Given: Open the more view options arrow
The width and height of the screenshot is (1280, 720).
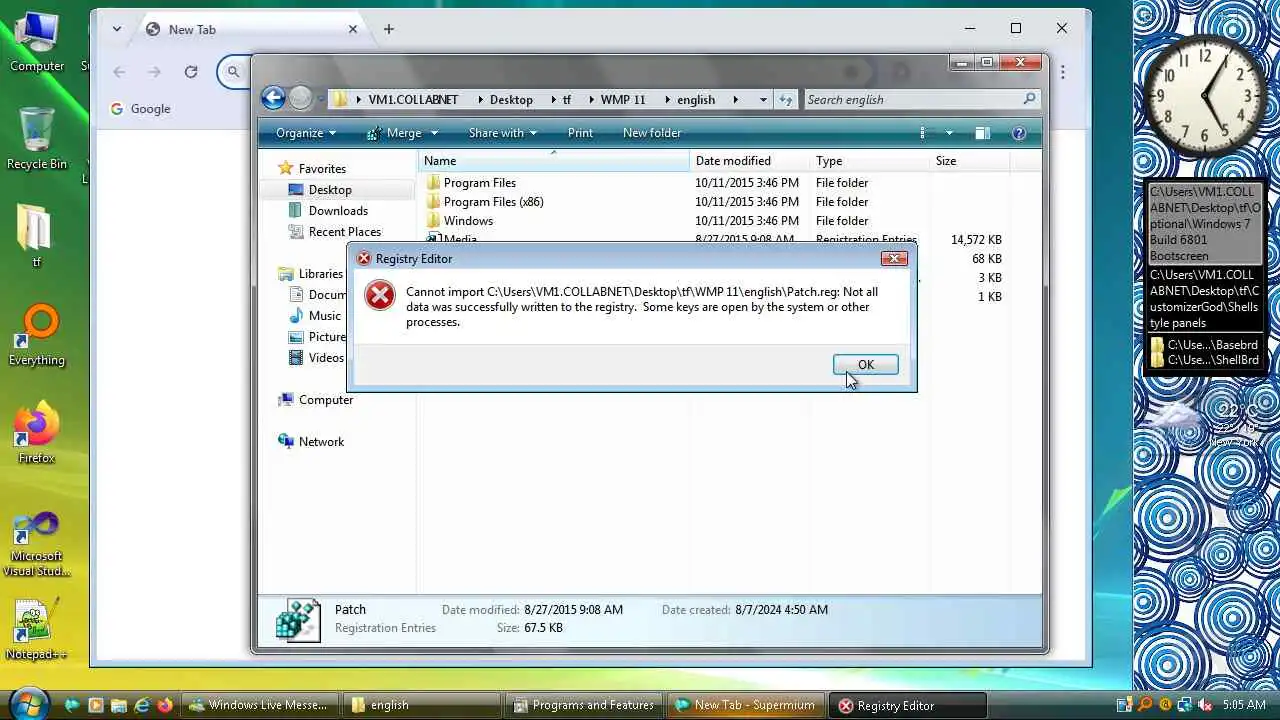Looking at the screenshot, I should coord(949,133).
